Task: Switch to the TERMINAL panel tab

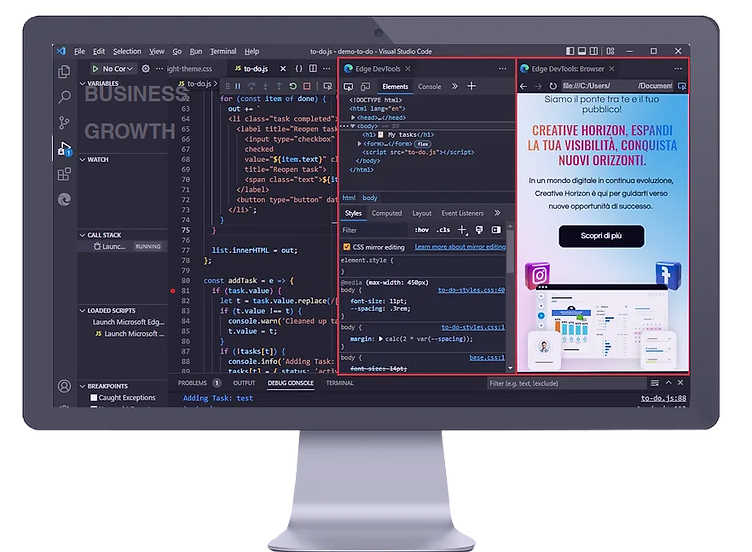Action: (340, 383)
